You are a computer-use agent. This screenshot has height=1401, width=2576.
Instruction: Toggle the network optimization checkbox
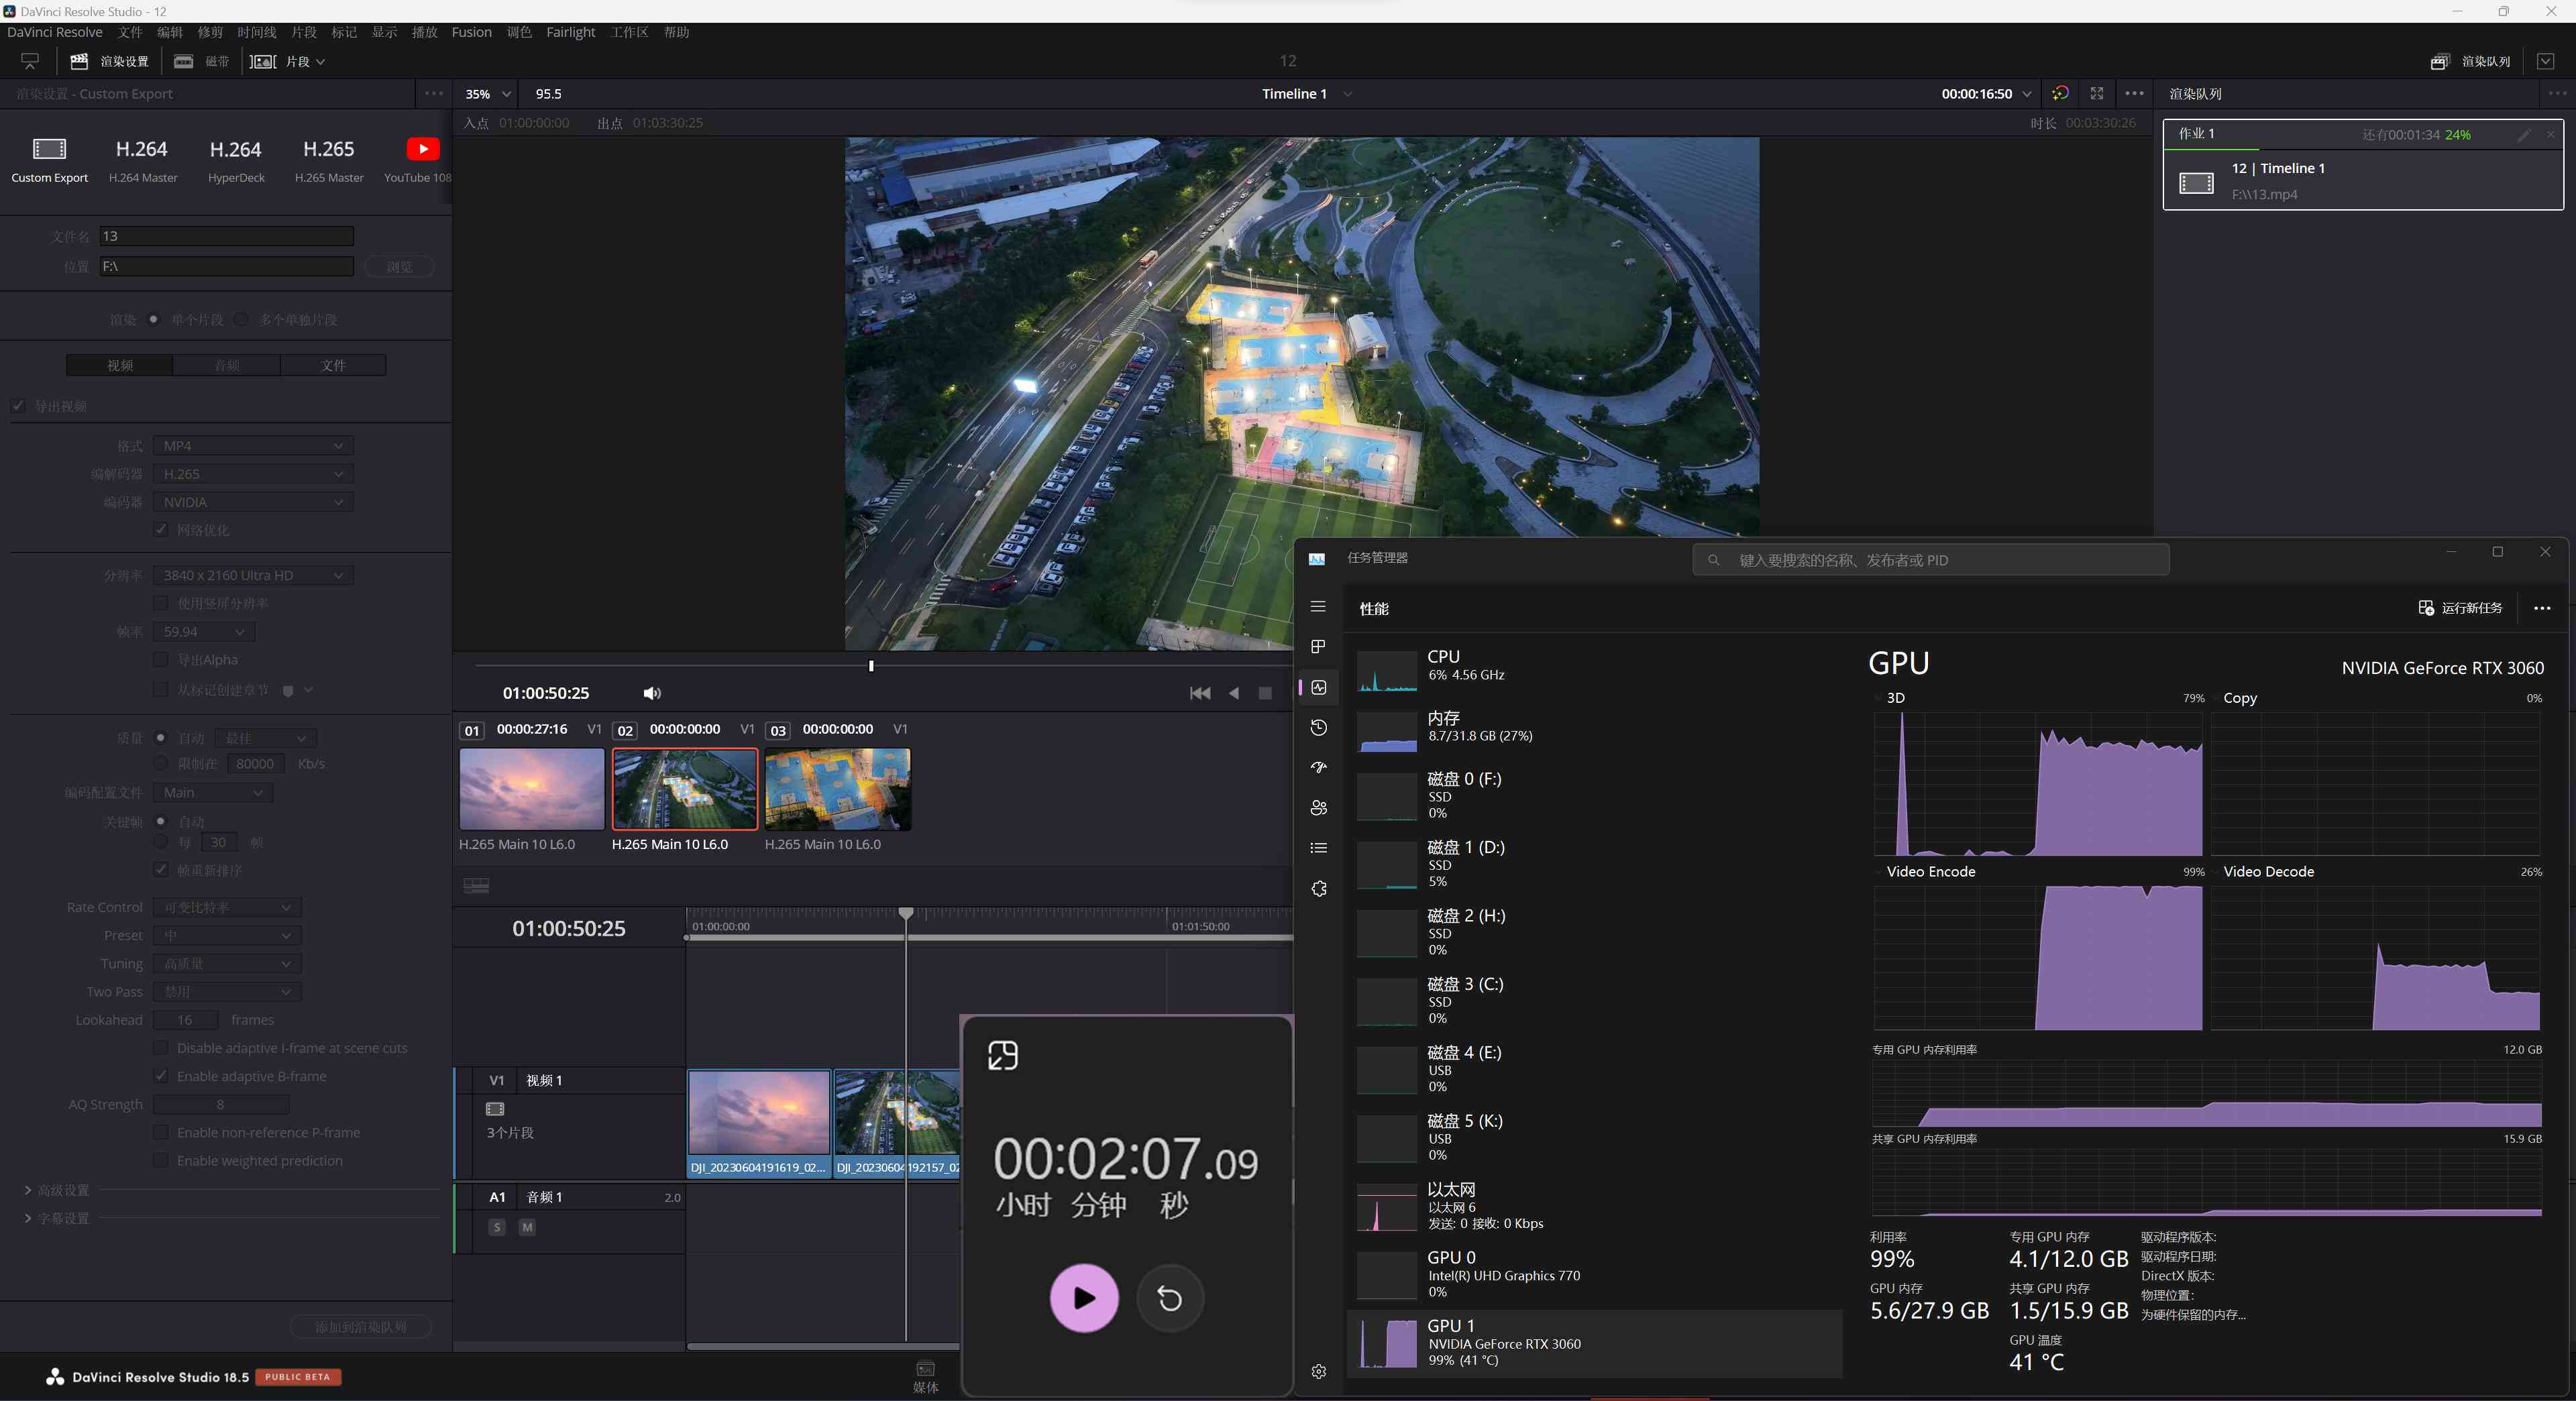[x=161, y=529]
